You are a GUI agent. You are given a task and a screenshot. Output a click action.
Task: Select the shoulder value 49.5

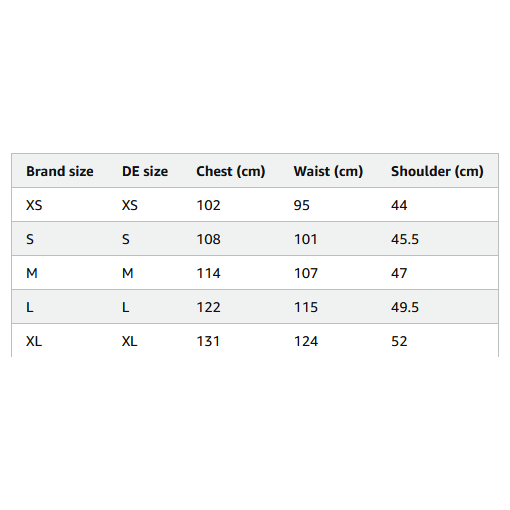pos(405,307)
